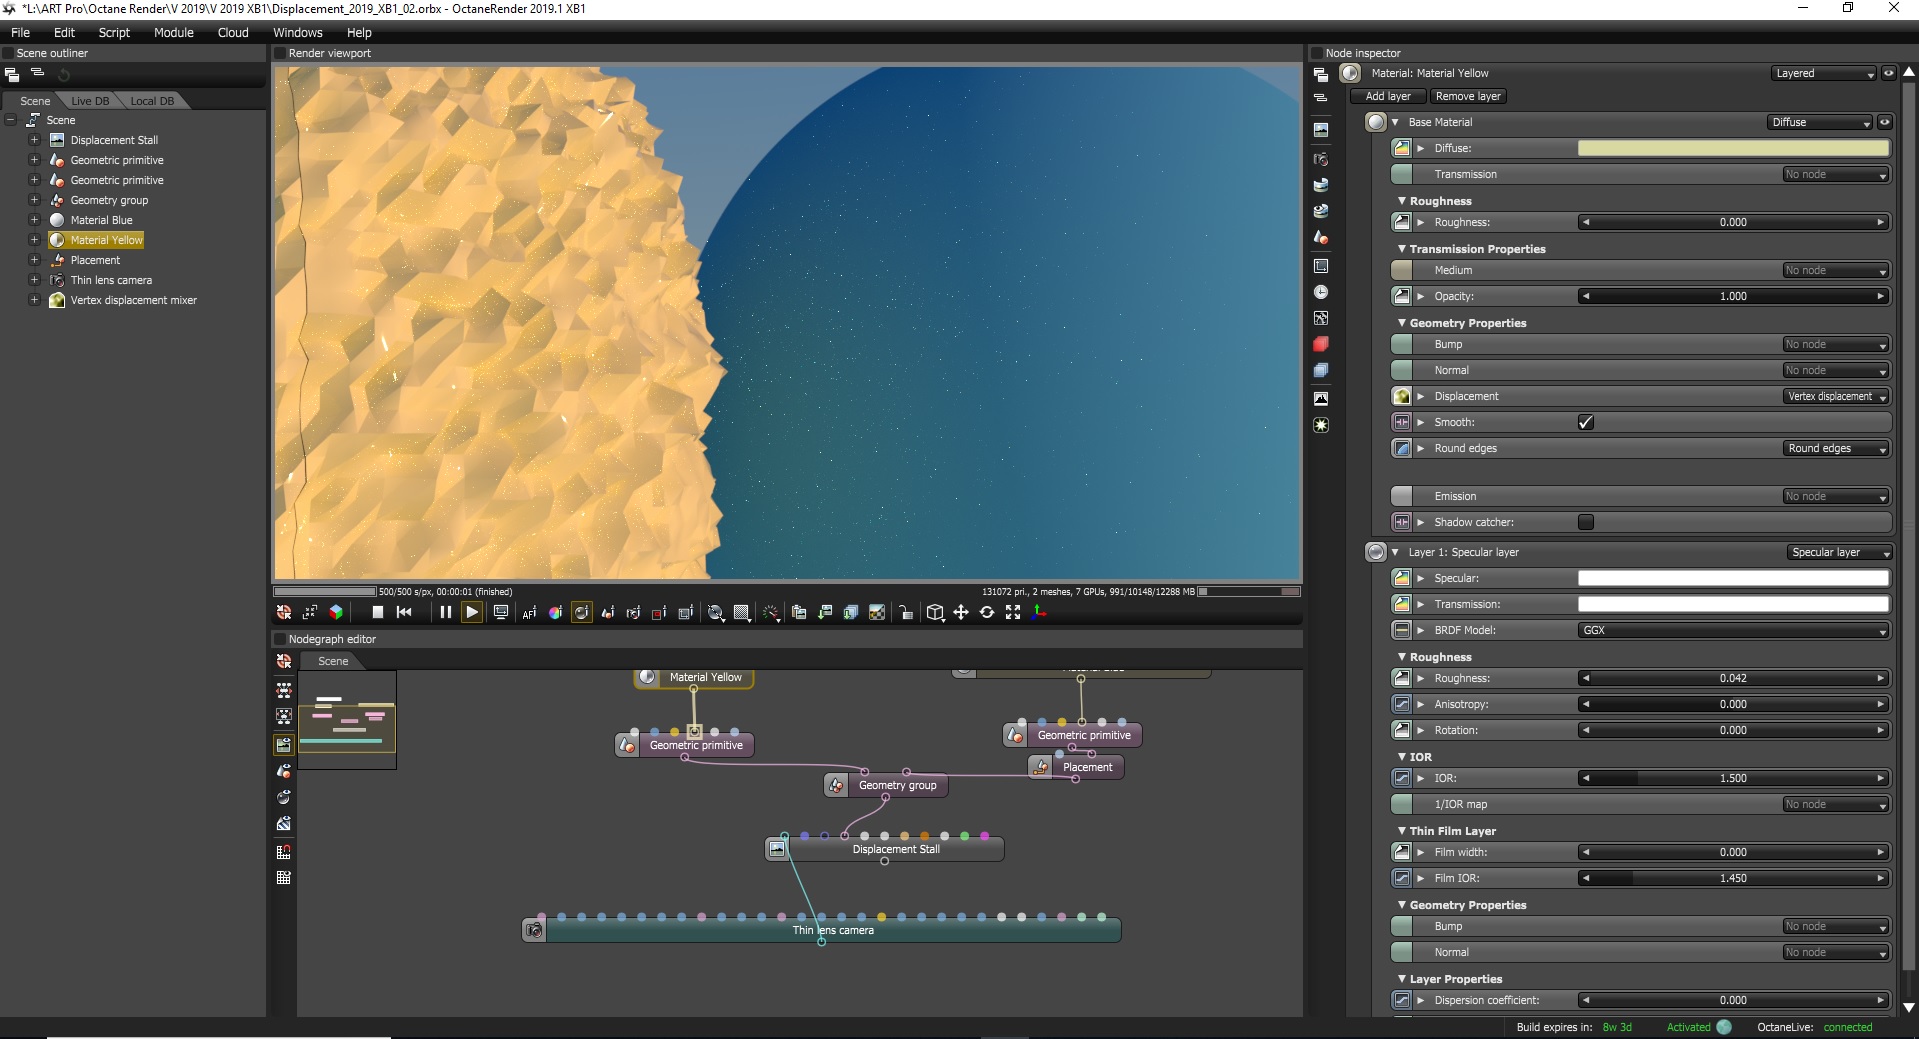Open the File menu
The image size is (1919, 1039).
coord(20,32)
